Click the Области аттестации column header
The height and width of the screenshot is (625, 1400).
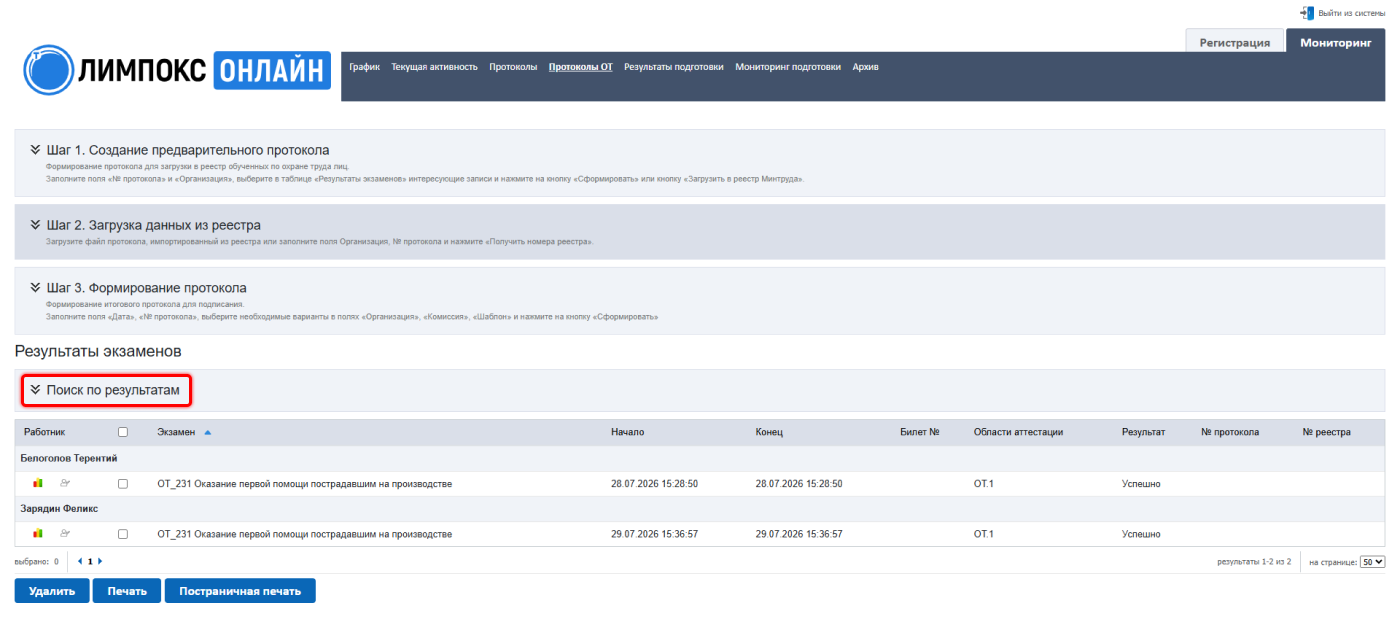click(1018, 433)
